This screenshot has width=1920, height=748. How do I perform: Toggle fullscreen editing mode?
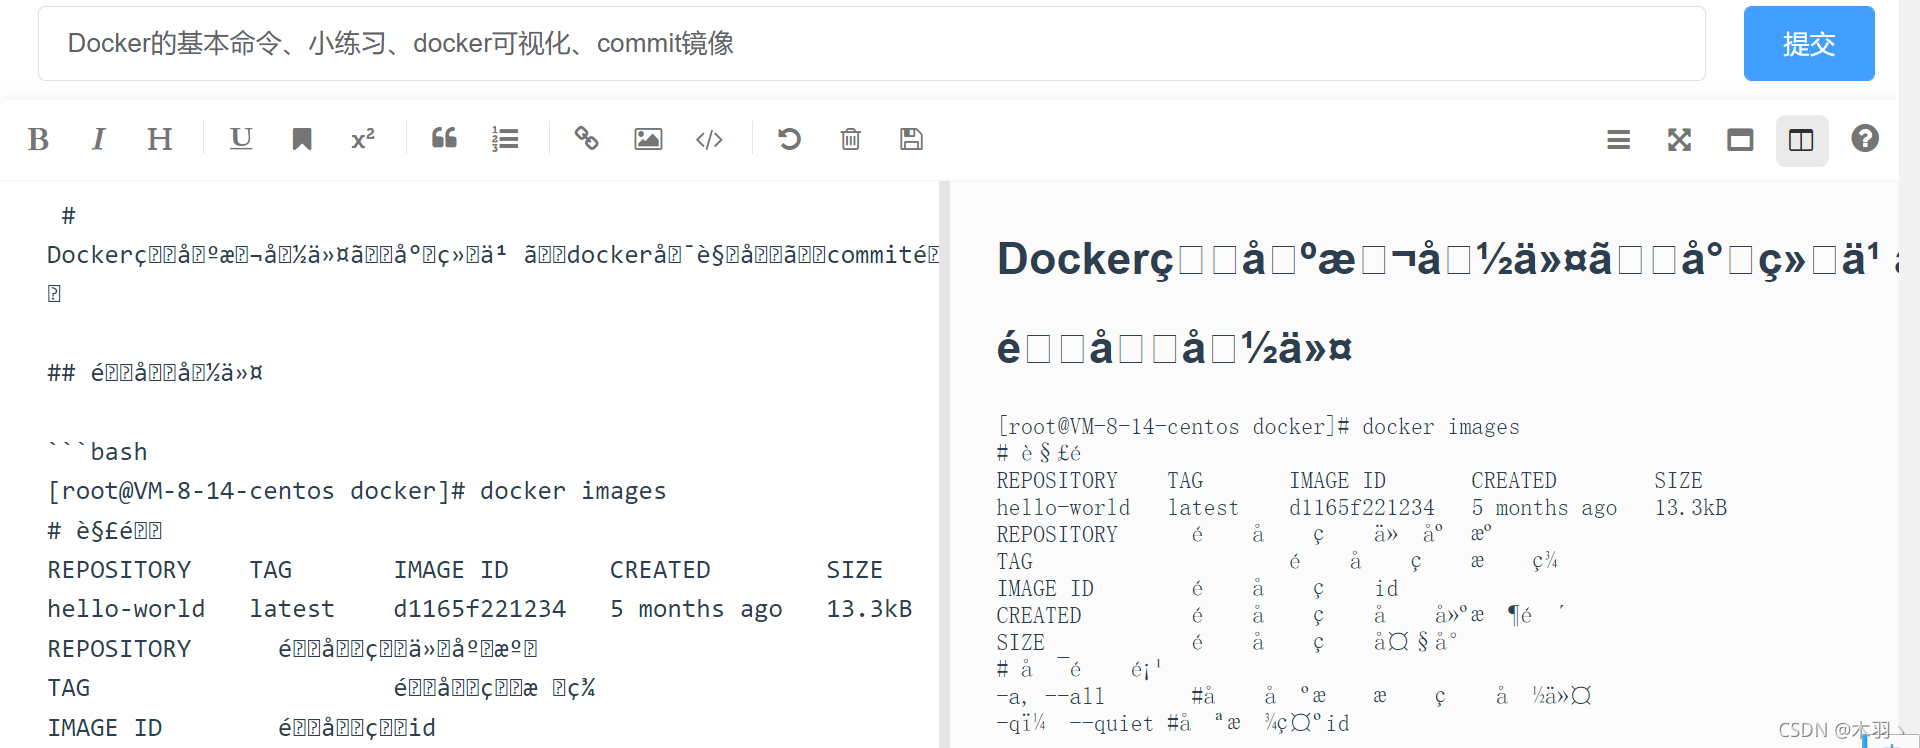pos(1679,139)
